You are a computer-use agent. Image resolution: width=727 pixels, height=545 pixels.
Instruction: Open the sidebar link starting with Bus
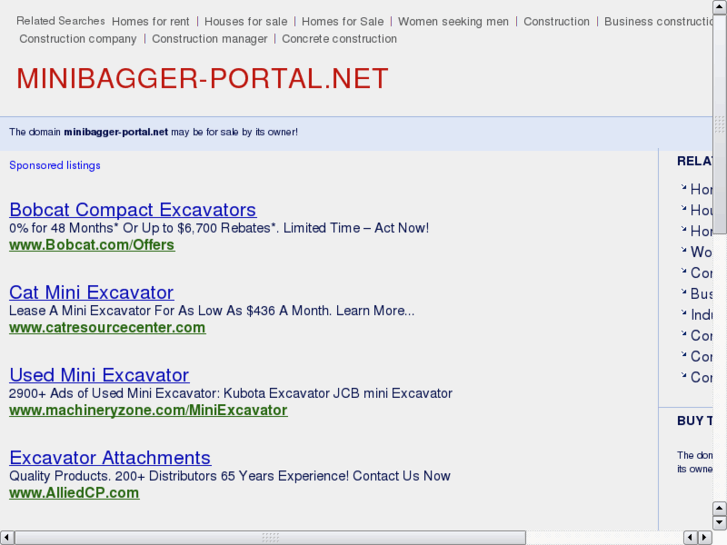point(701,294)
